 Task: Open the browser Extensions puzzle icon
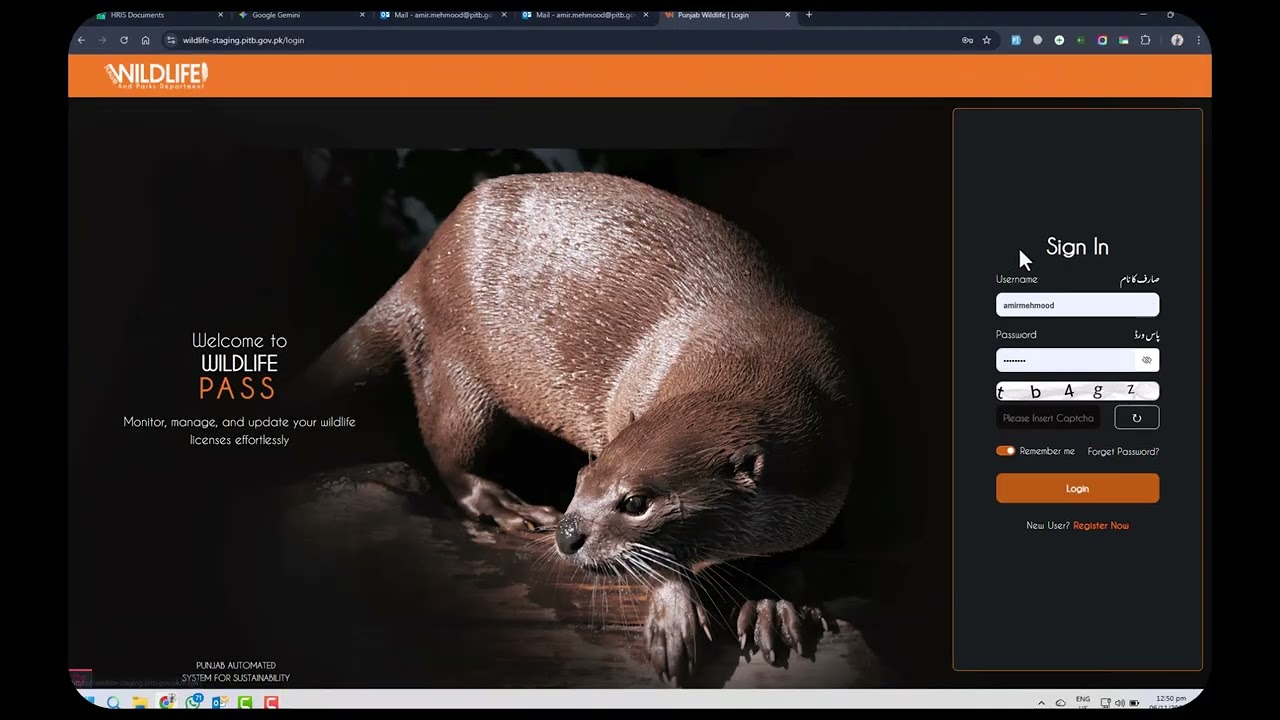click(1146, 40)
